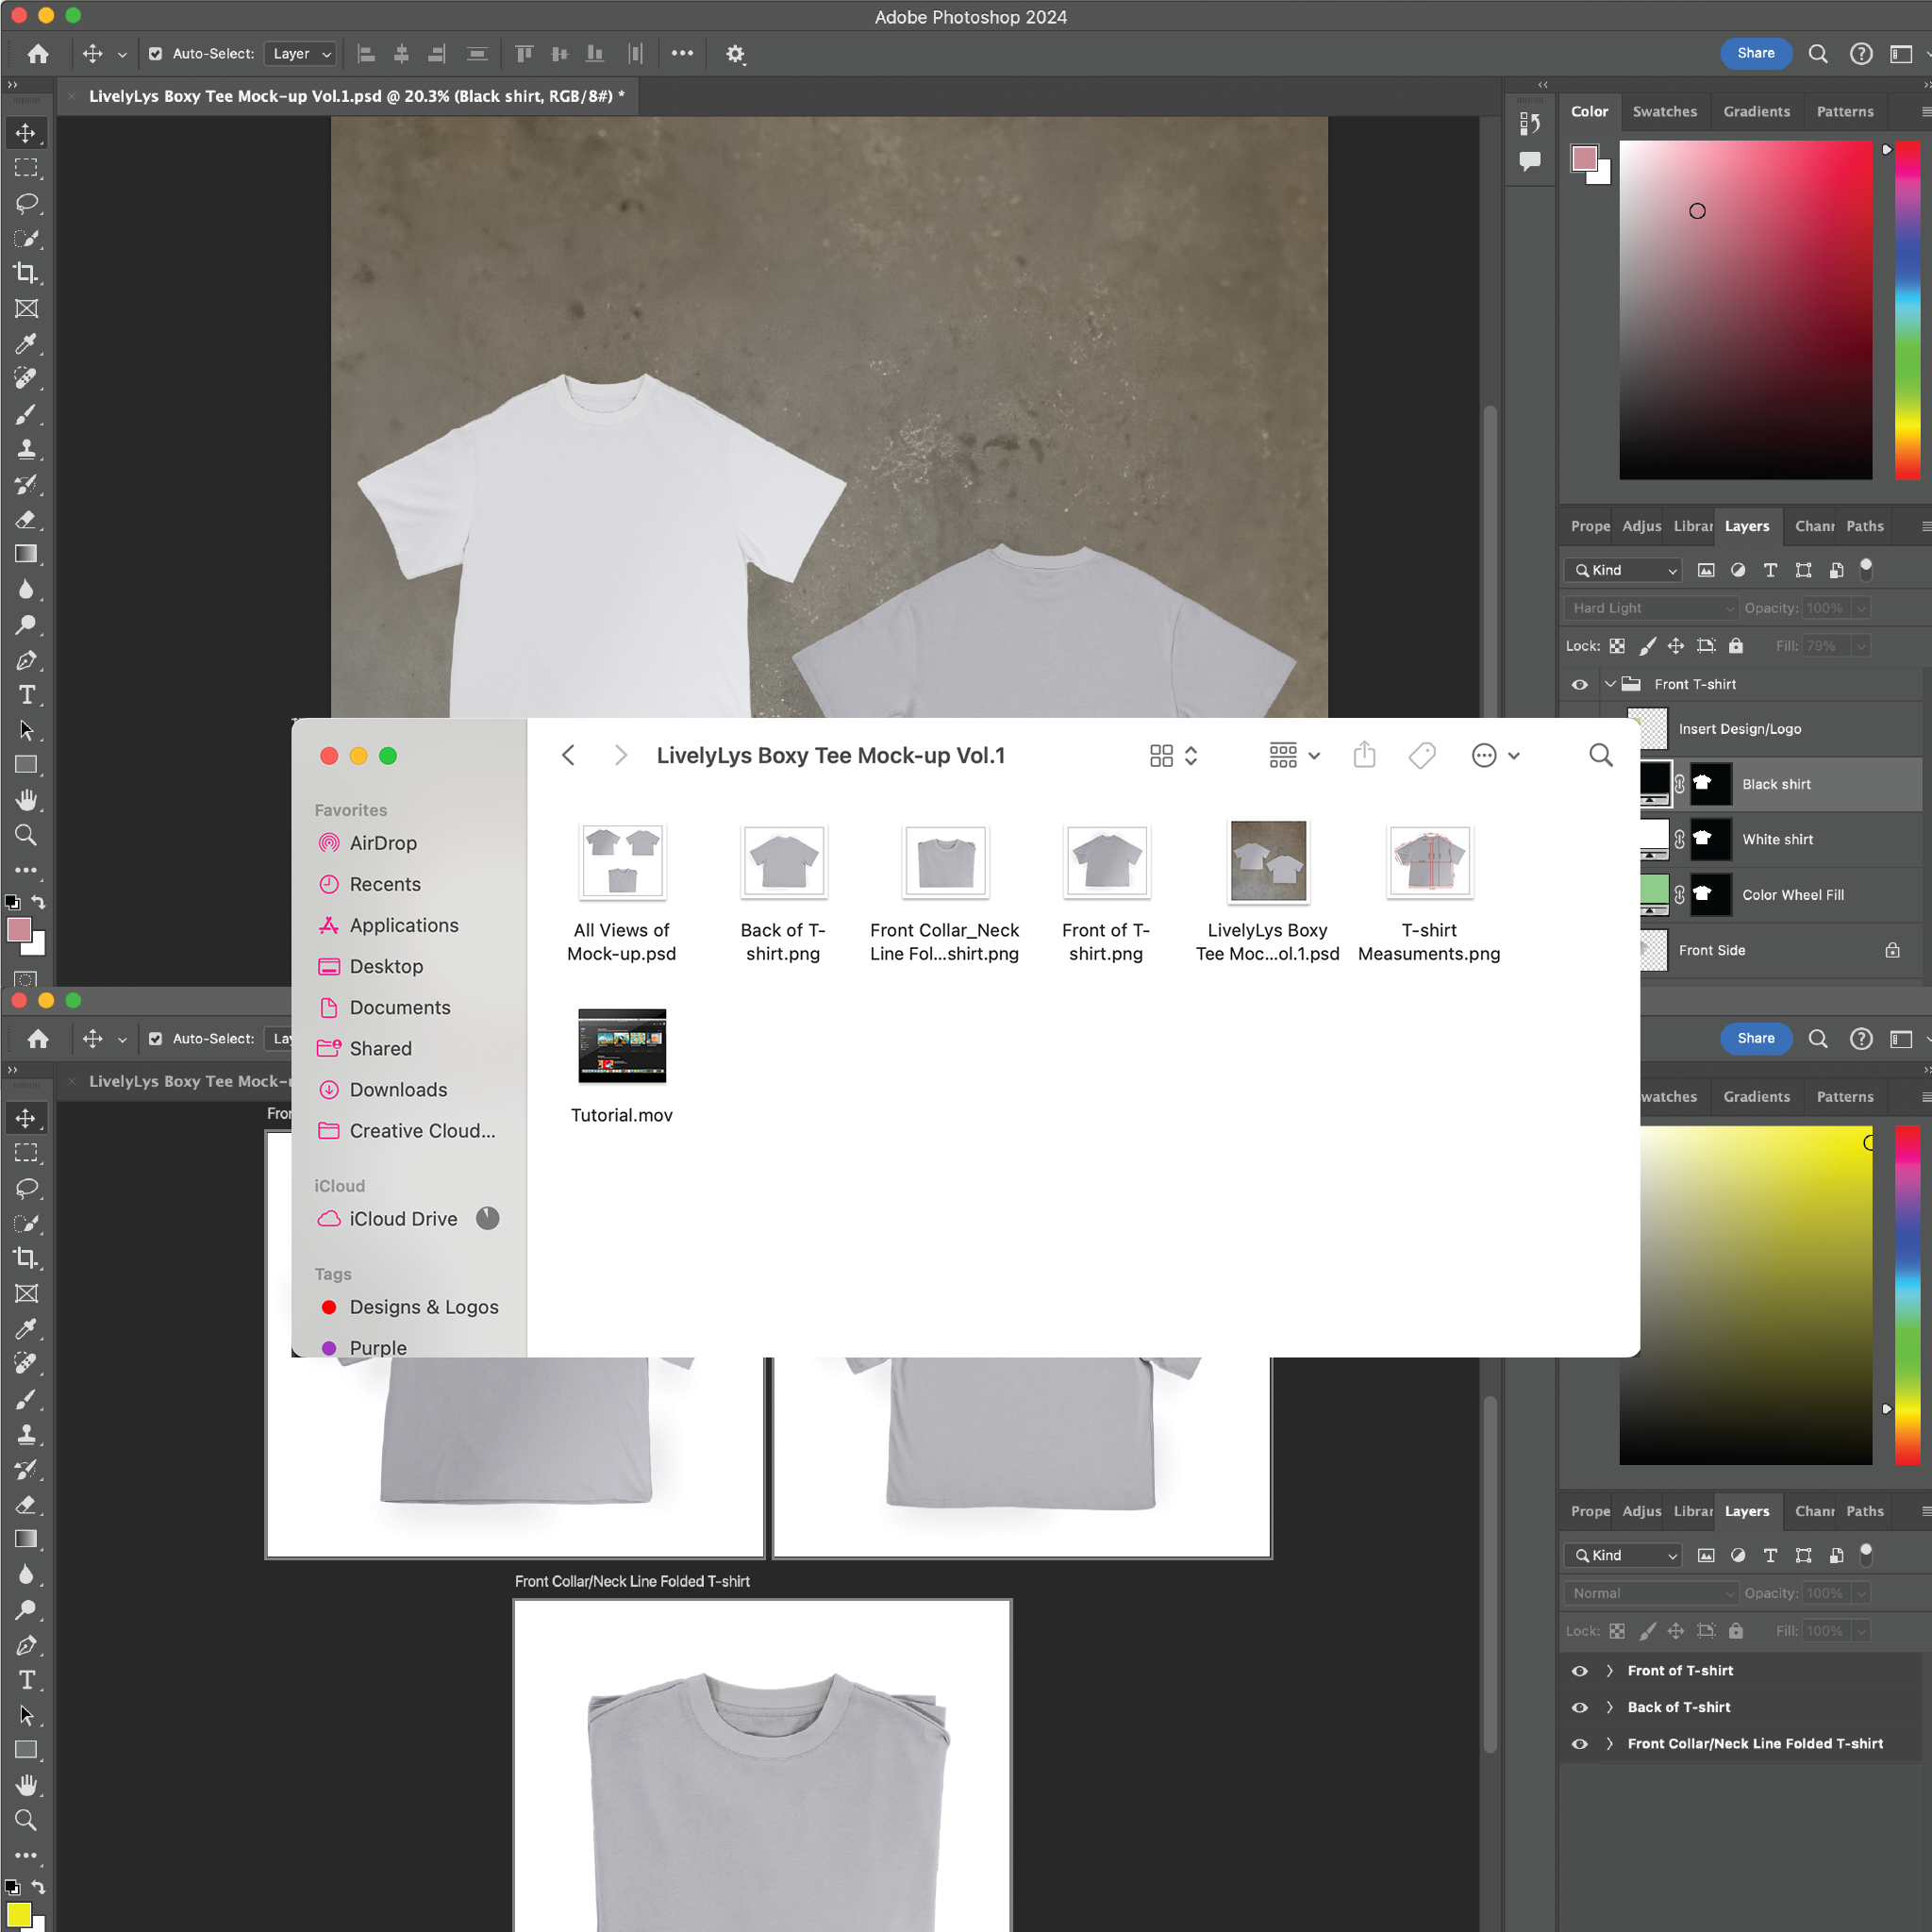This screenshot has width=1932, height=1932.
Task: Hide the Back of T-shirt group
Action: coord(1580,1707)
